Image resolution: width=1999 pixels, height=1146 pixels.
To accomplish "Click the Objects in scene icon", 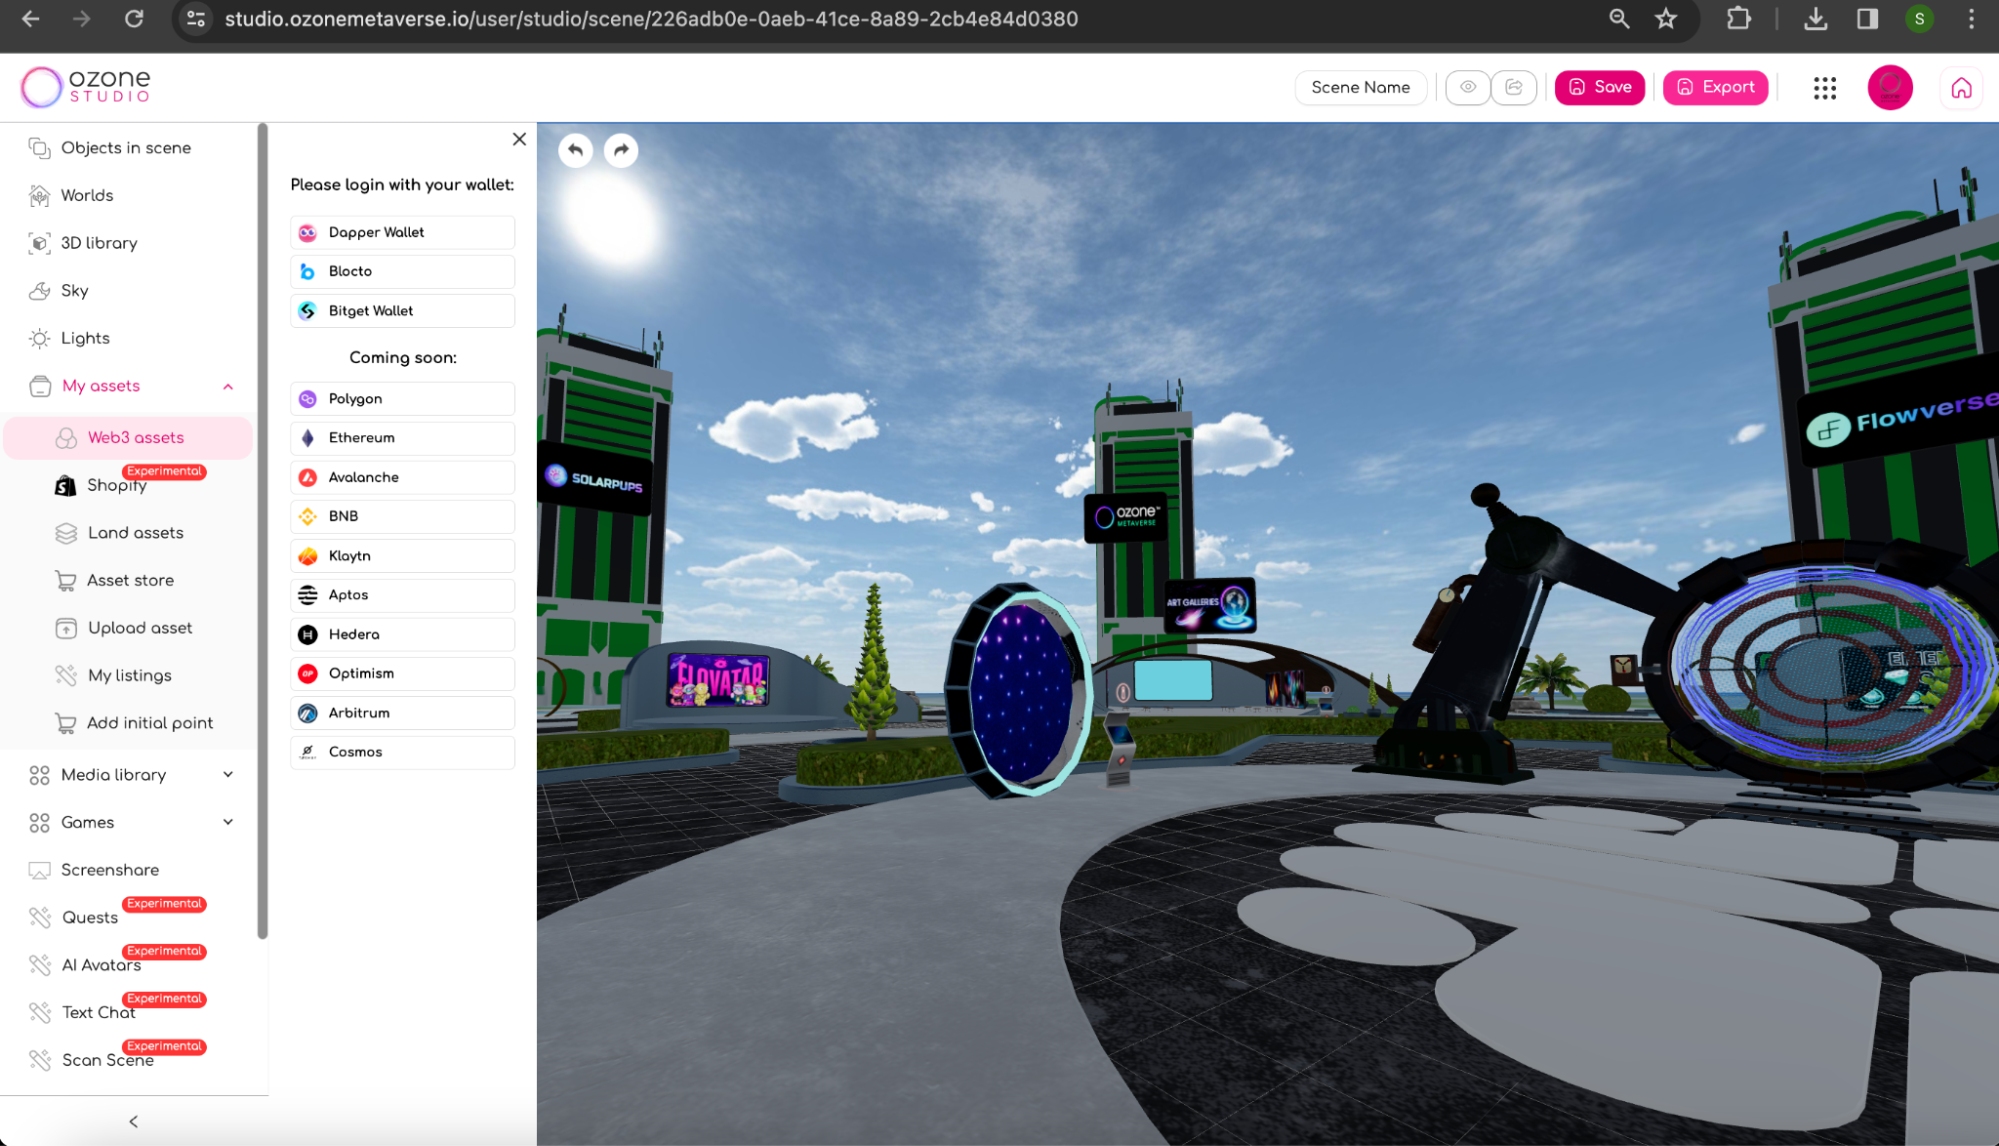I will click(40, 147).
